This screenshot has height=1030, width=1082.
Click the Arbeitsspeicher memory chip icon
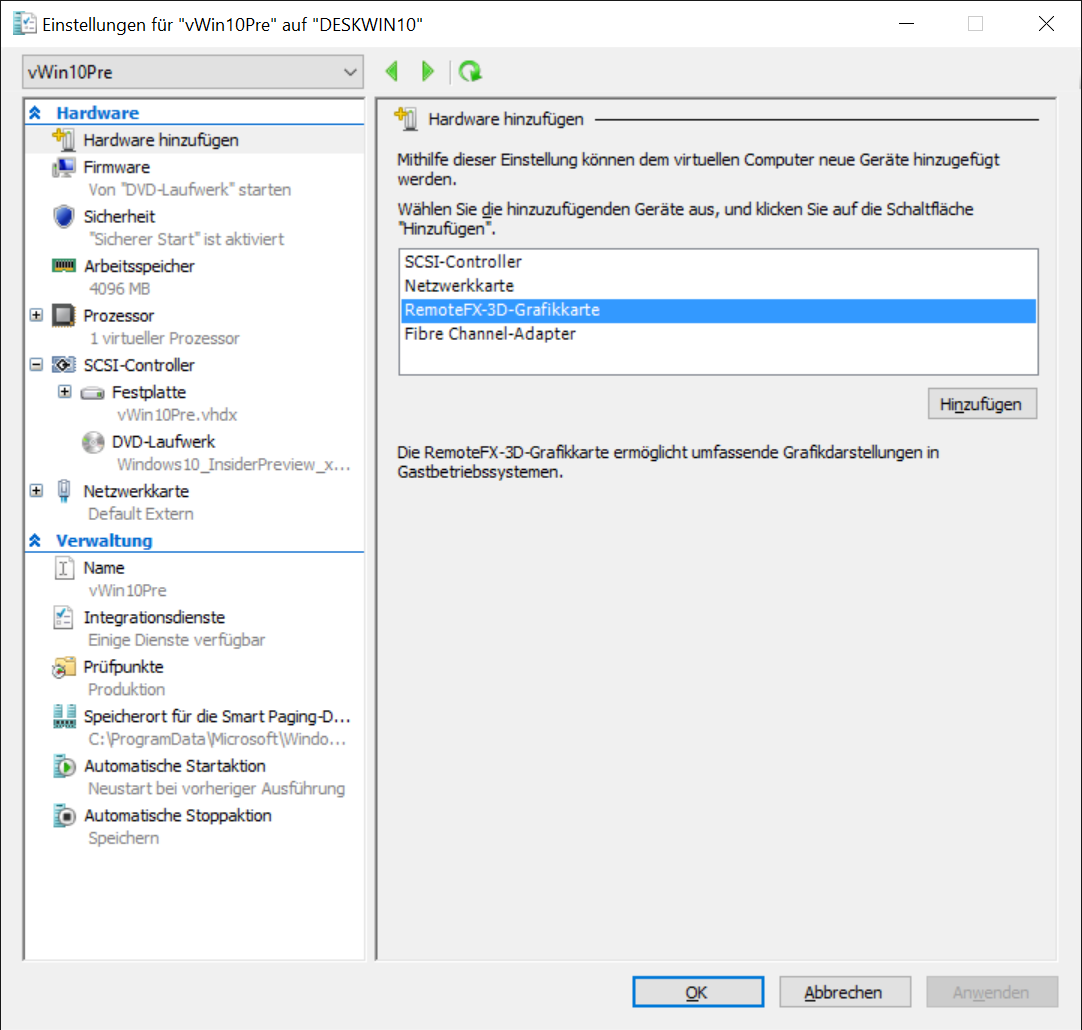coord(63,266)
